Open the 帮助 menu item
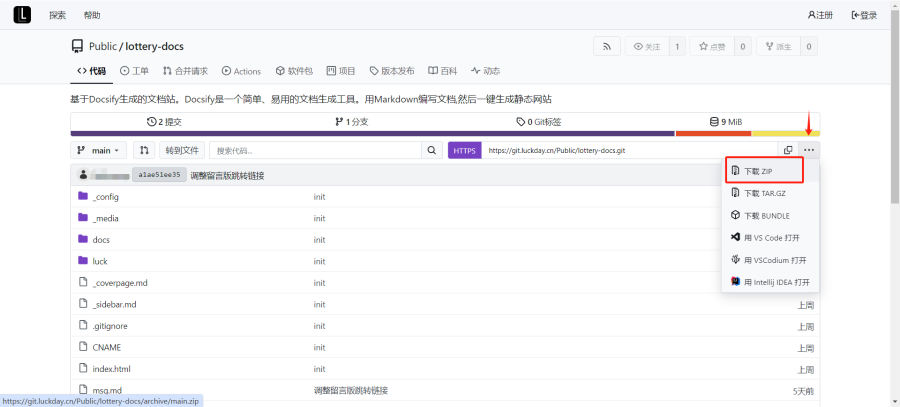 [x=92, y=15]
